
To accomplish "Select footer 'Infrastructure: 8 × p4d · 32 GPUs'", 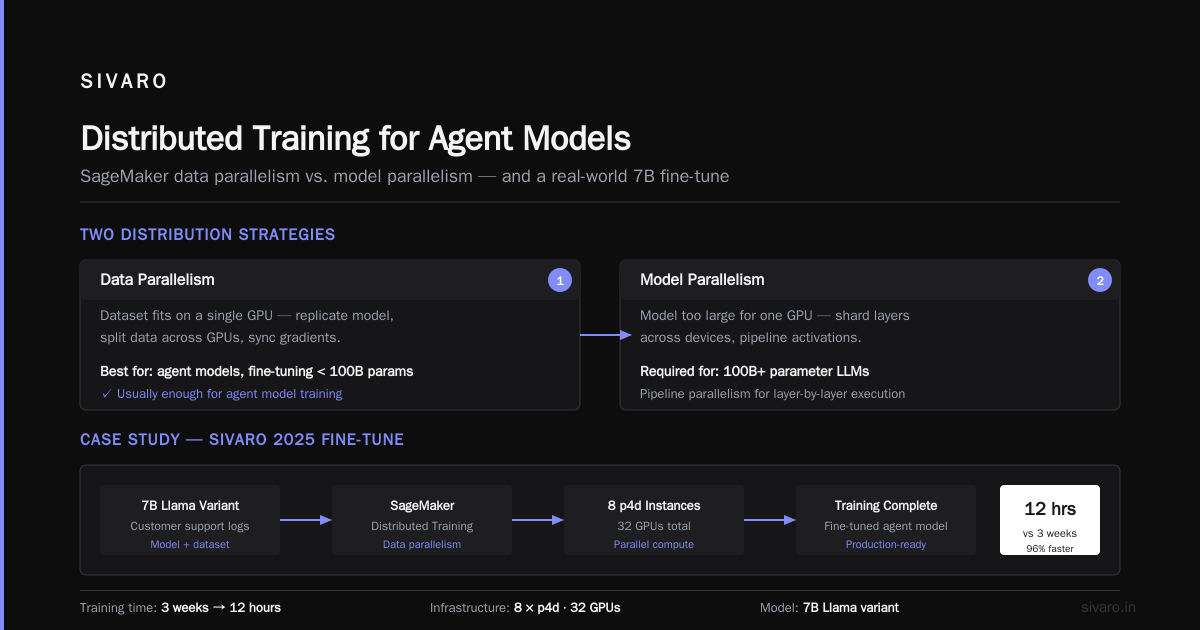I will click(x=525, y=607).
